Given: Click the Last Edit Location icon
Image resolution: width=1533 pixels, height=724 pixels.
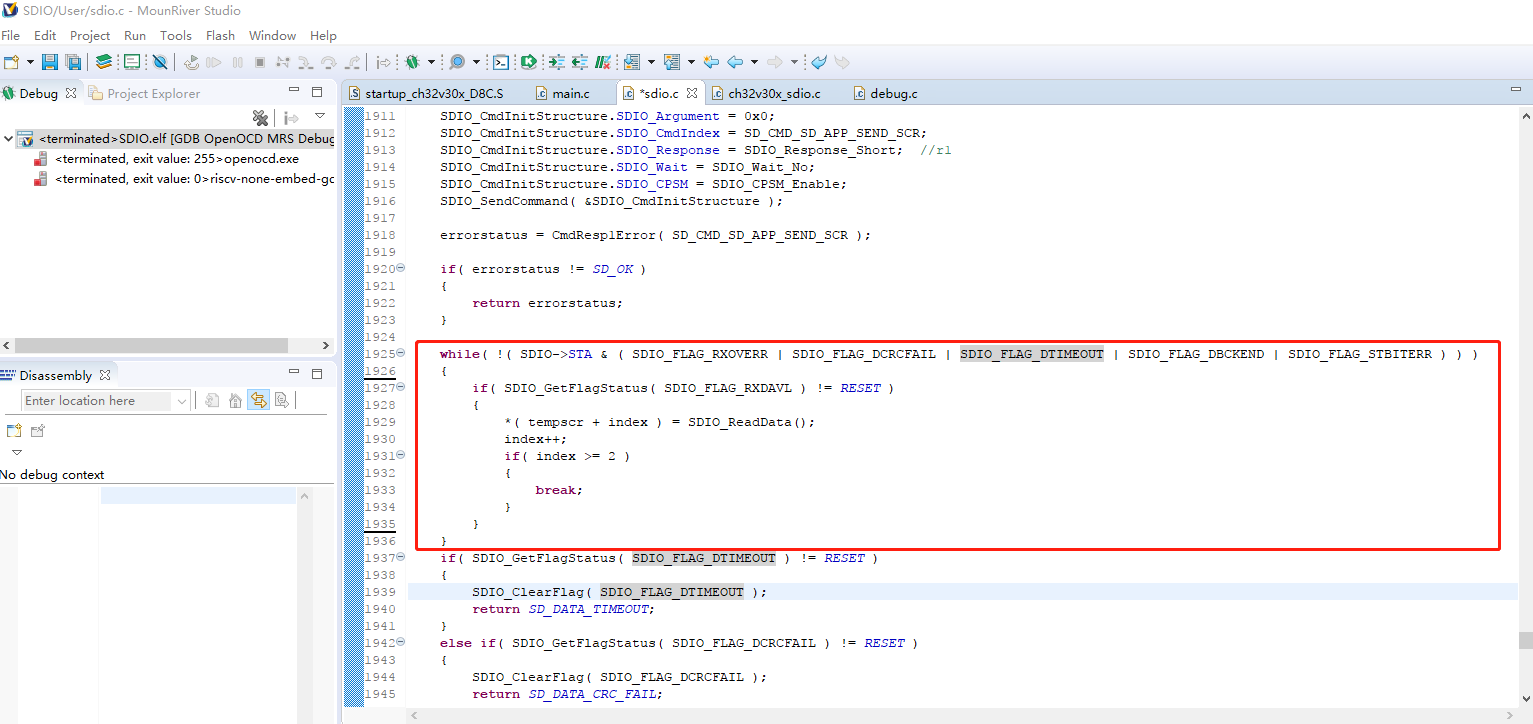Looking at the screenshot, I should 711,62.
